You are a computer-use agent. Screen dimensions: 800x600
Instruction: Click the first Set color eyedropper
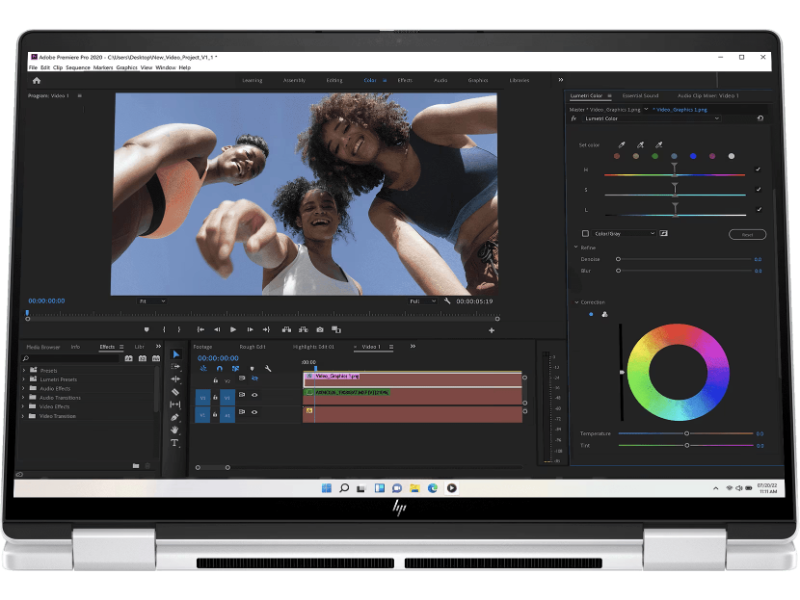click(x=621, y=144)
